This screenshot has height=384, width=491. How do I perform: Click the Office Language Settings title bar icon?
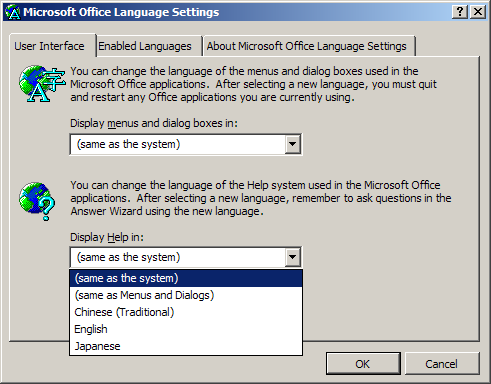[x=13, y=12]
